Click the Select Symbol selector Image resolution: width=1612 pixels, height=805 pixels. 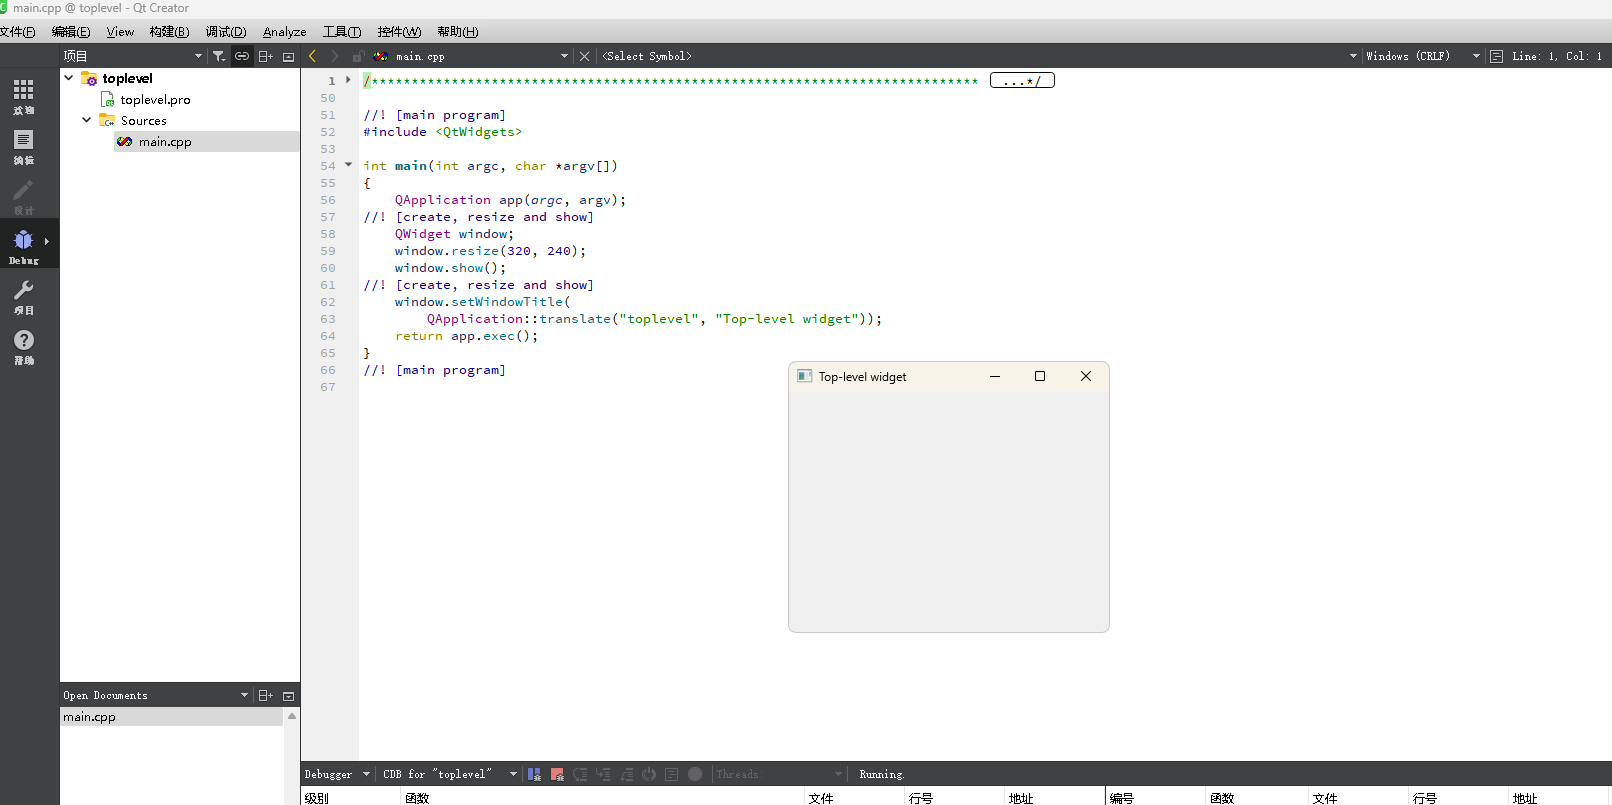point(647,56)
